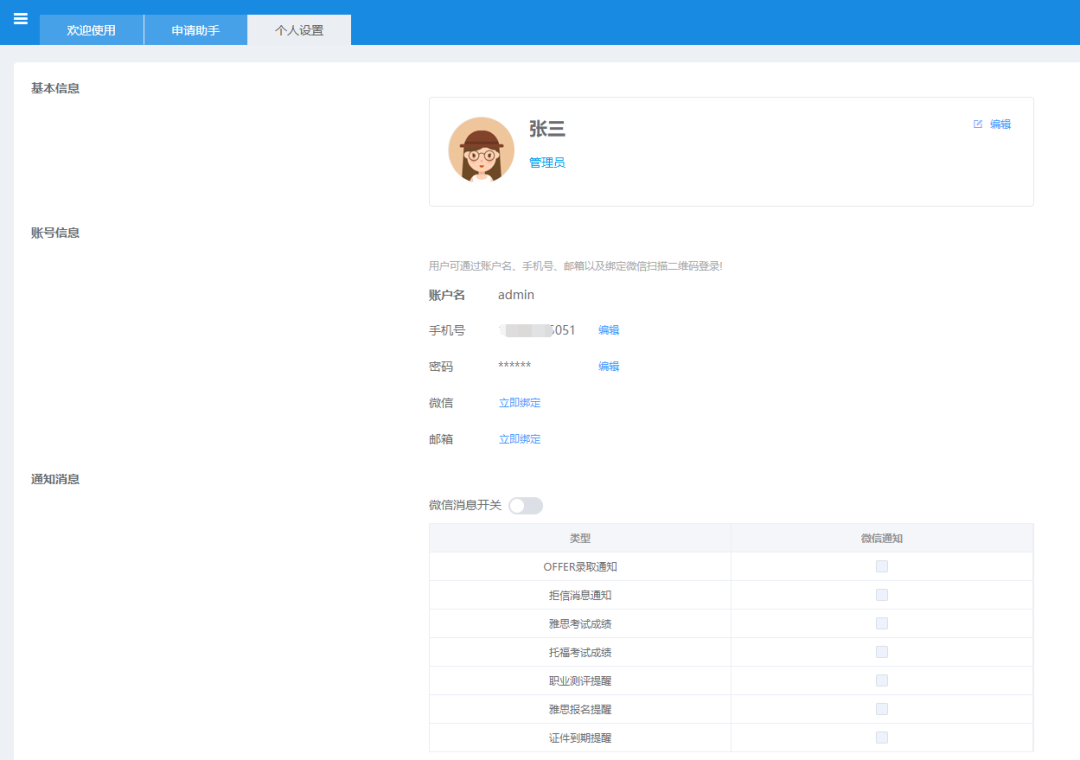Image resolution: width=1080 pixels, height=760 pixels.
Task: Click 编辑 link next to password
Action: point(609,366)
